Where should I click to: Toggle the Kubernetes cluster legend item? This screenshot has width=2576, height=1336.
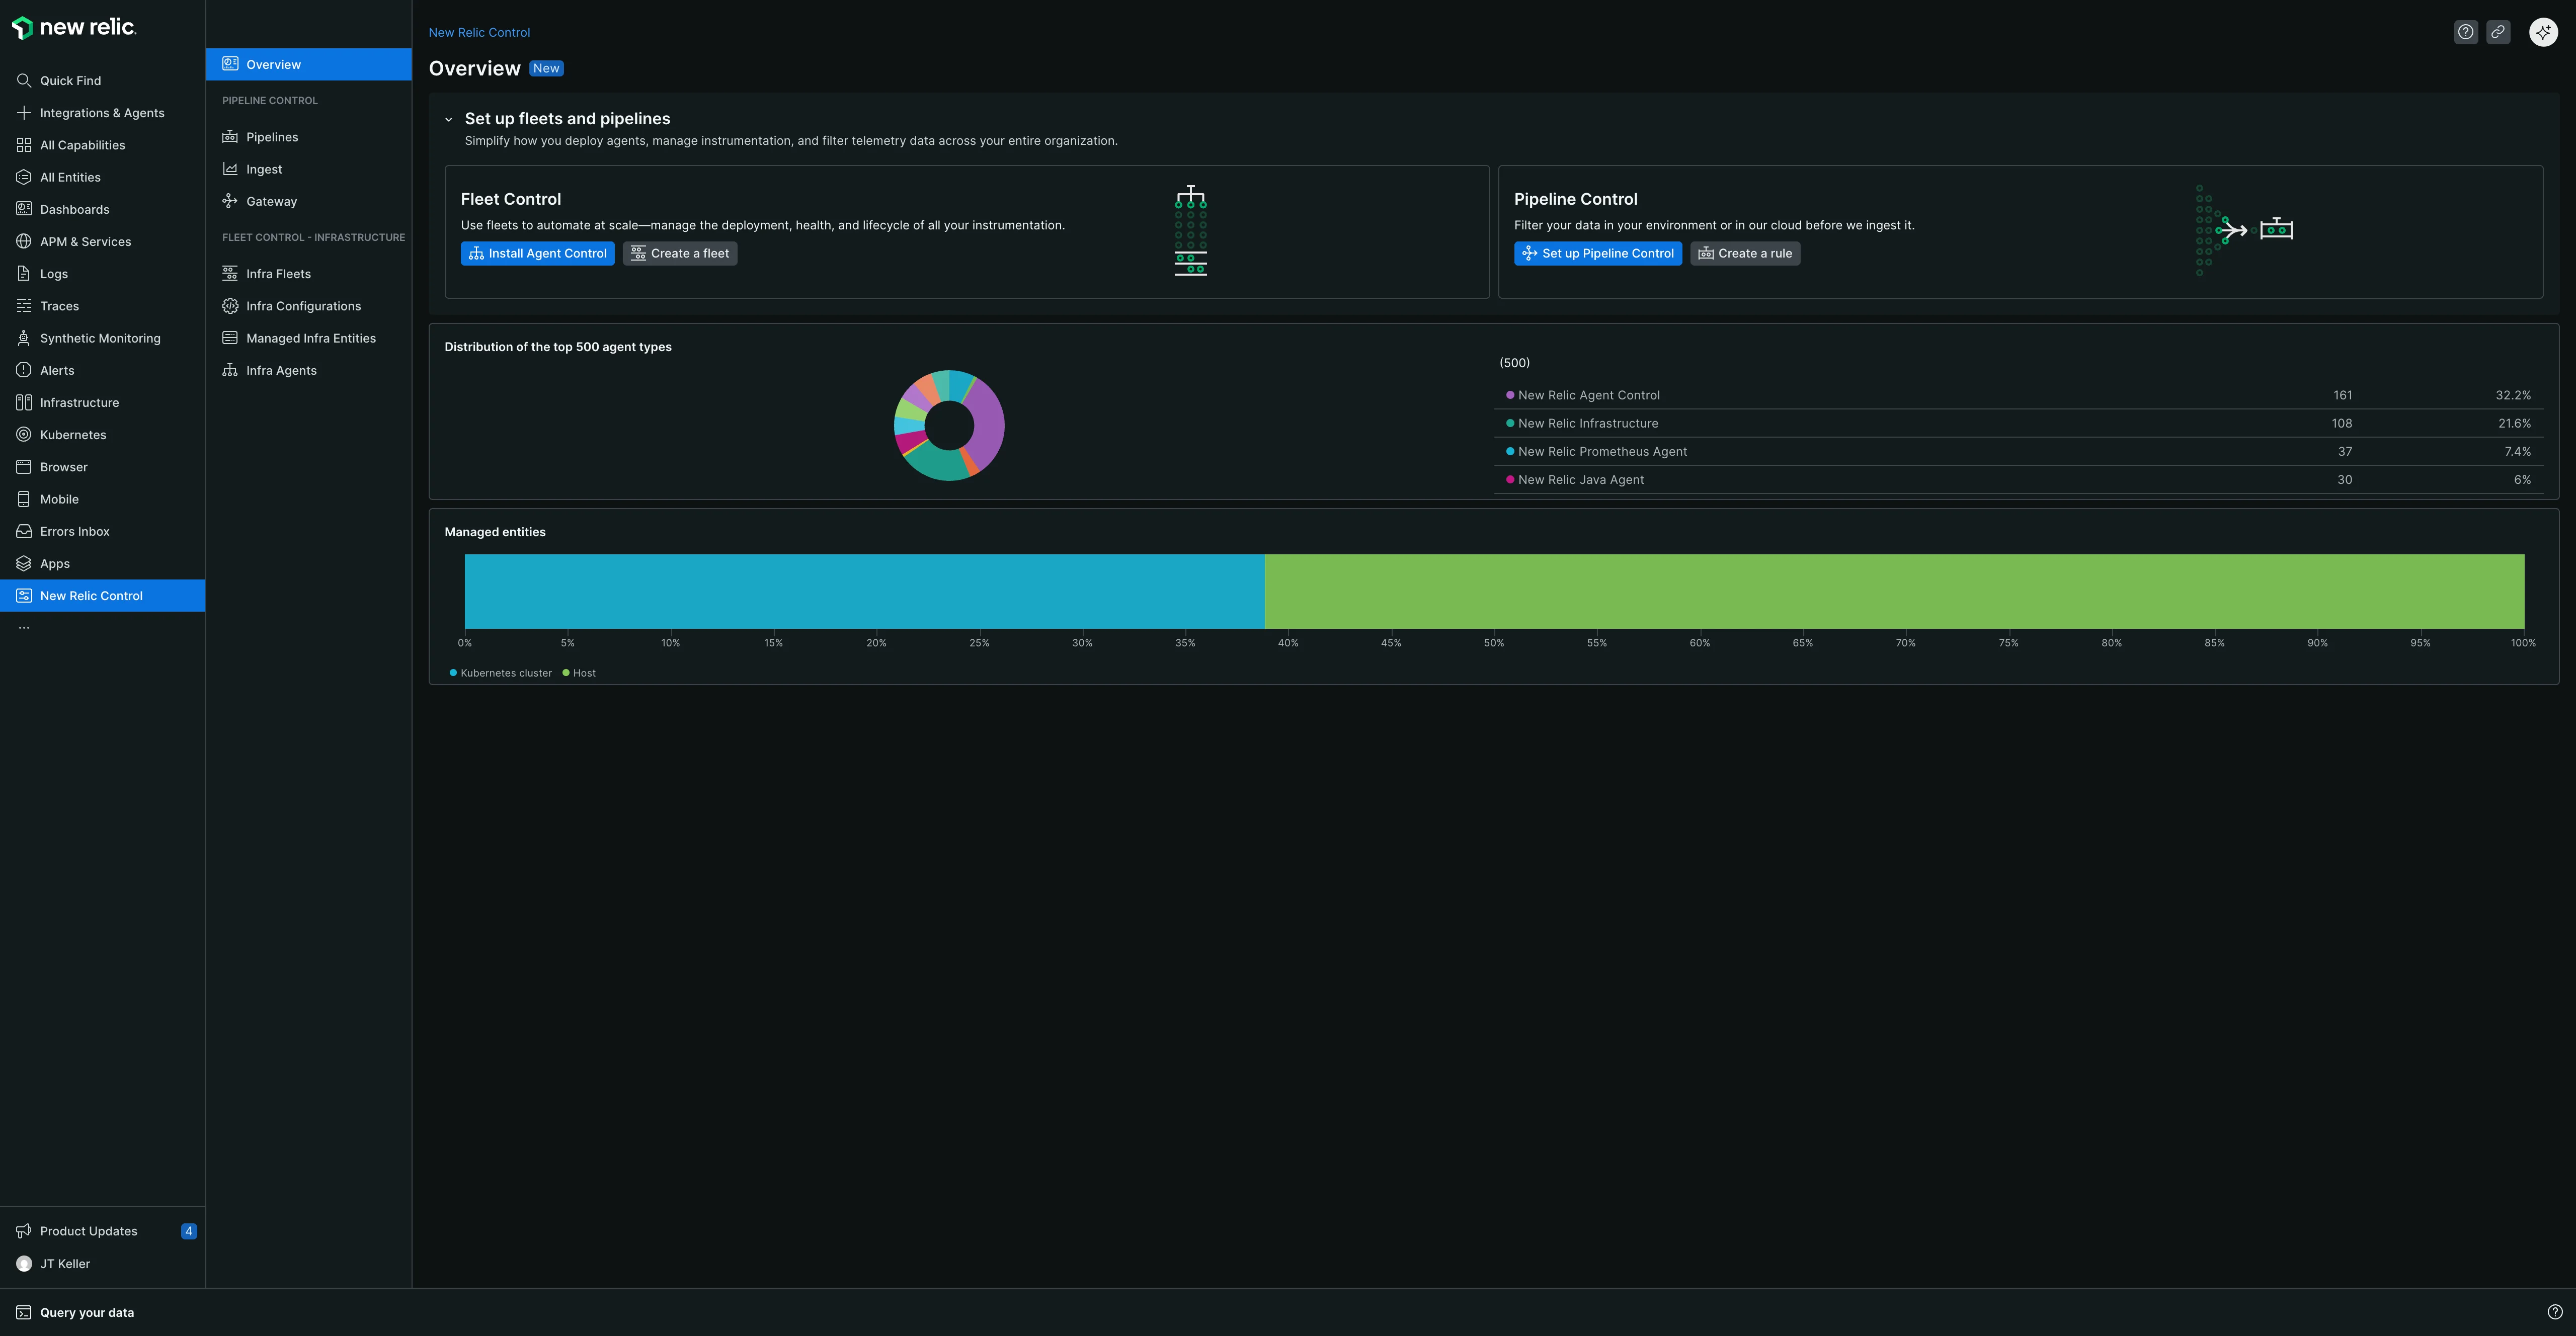(x=500, y=673)
